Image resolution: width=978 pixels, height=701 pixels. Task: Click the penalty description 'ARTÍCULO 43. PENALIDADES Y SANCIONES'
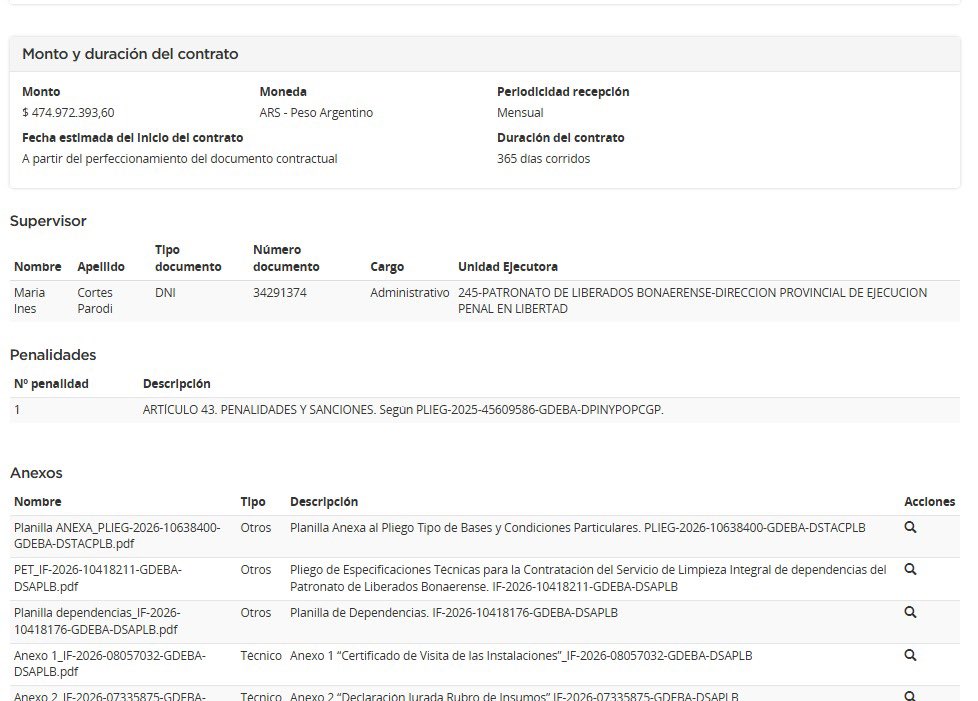tap(403, 410)
